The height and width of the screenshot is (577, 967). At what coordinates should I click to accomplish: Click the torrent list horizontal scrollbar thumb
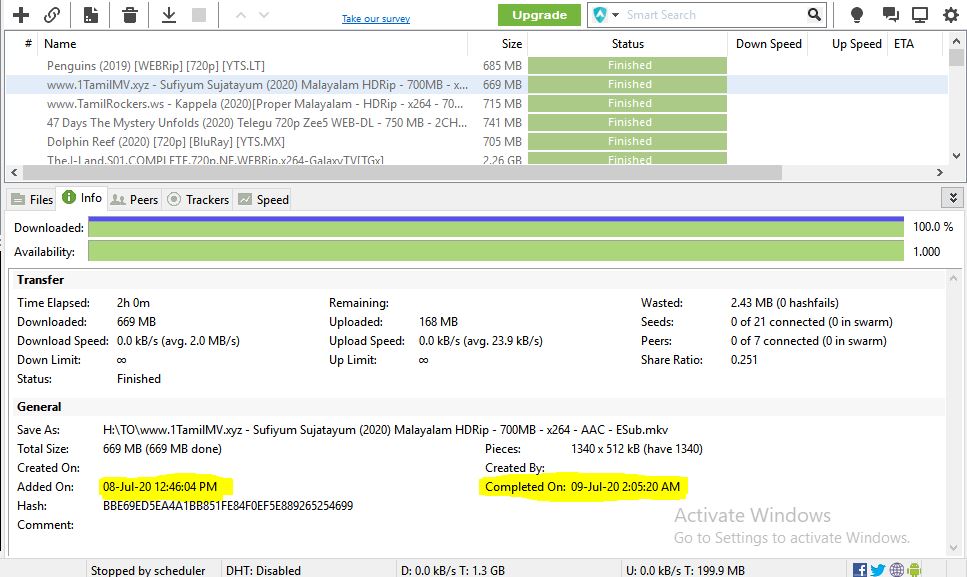coord(403,173)
